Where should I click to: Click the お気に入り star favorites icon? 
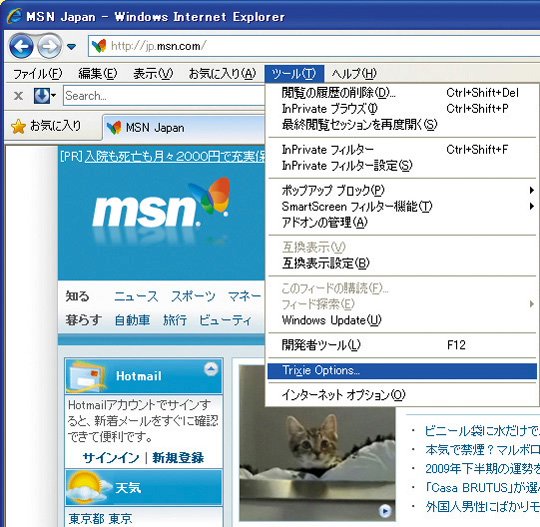[x=18, y=127]
